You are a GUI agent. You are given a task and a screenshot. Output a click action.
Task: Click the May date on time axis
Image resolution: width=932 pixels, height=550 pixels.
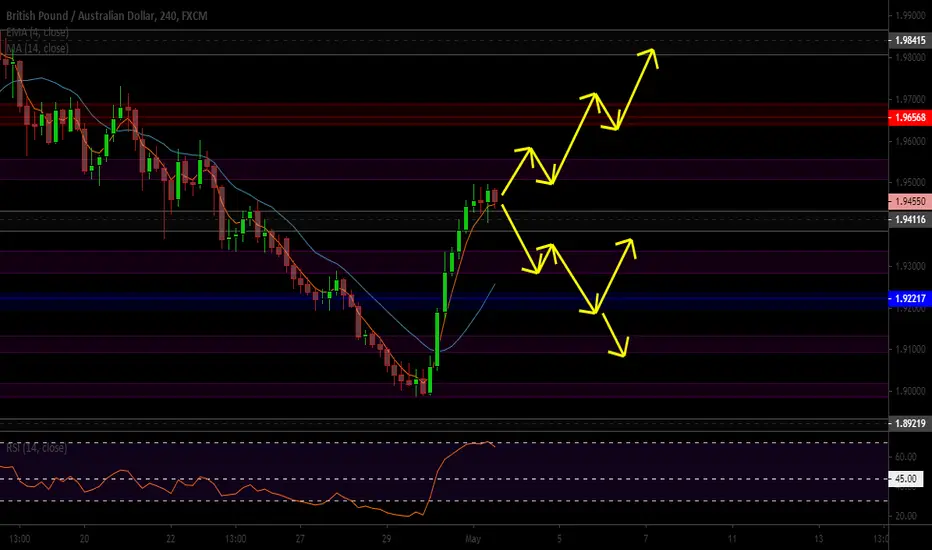point(473,539)
